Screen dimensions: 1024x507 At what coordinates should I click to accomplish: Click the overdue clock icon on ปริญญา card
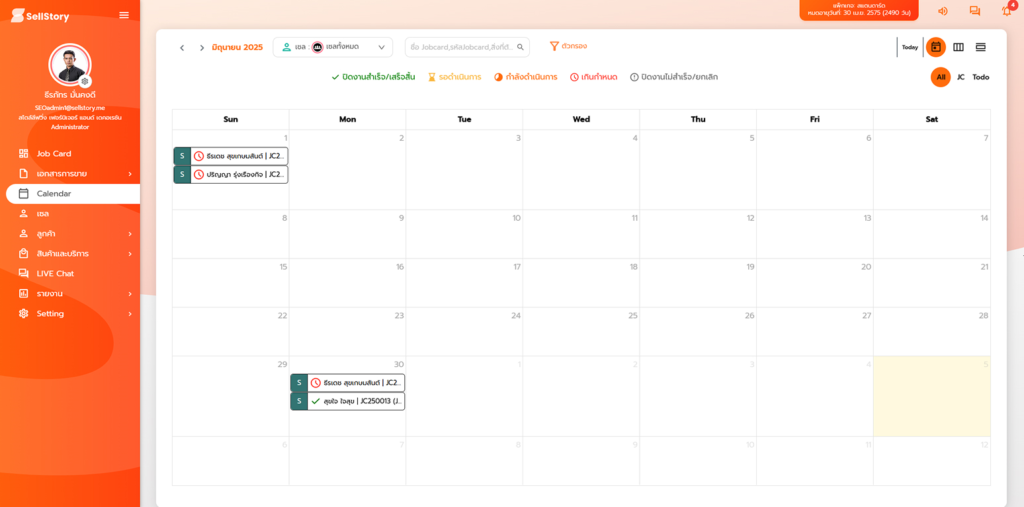(199, 174)
